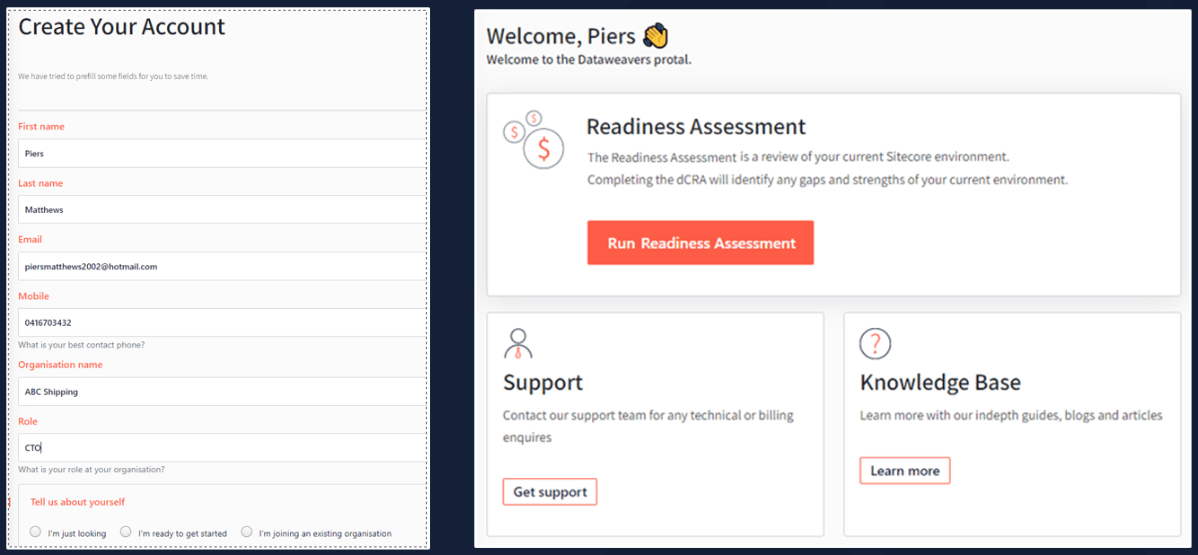Image resolution: width=1198 pixels, height=555 pixels.
Task: Click the First name input field
Action: [x=220, y=154]
